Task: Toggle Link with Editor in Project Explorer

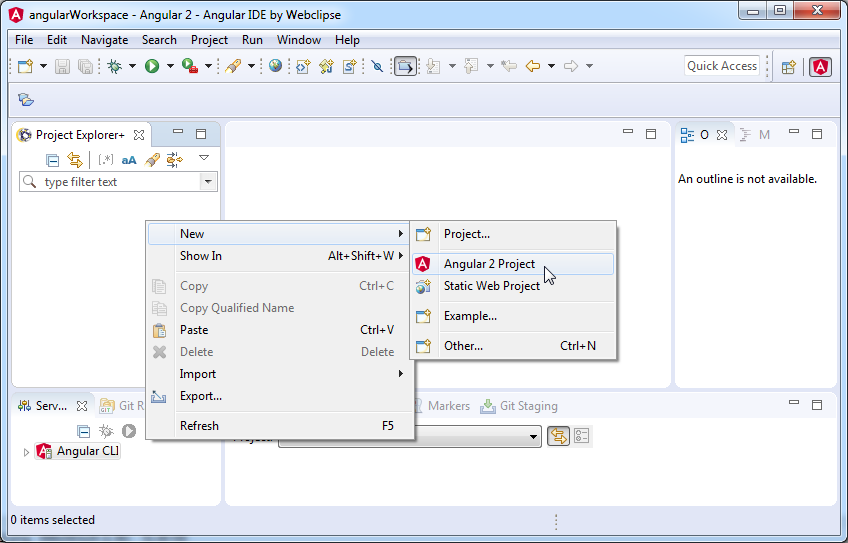Action: (75, 160)
